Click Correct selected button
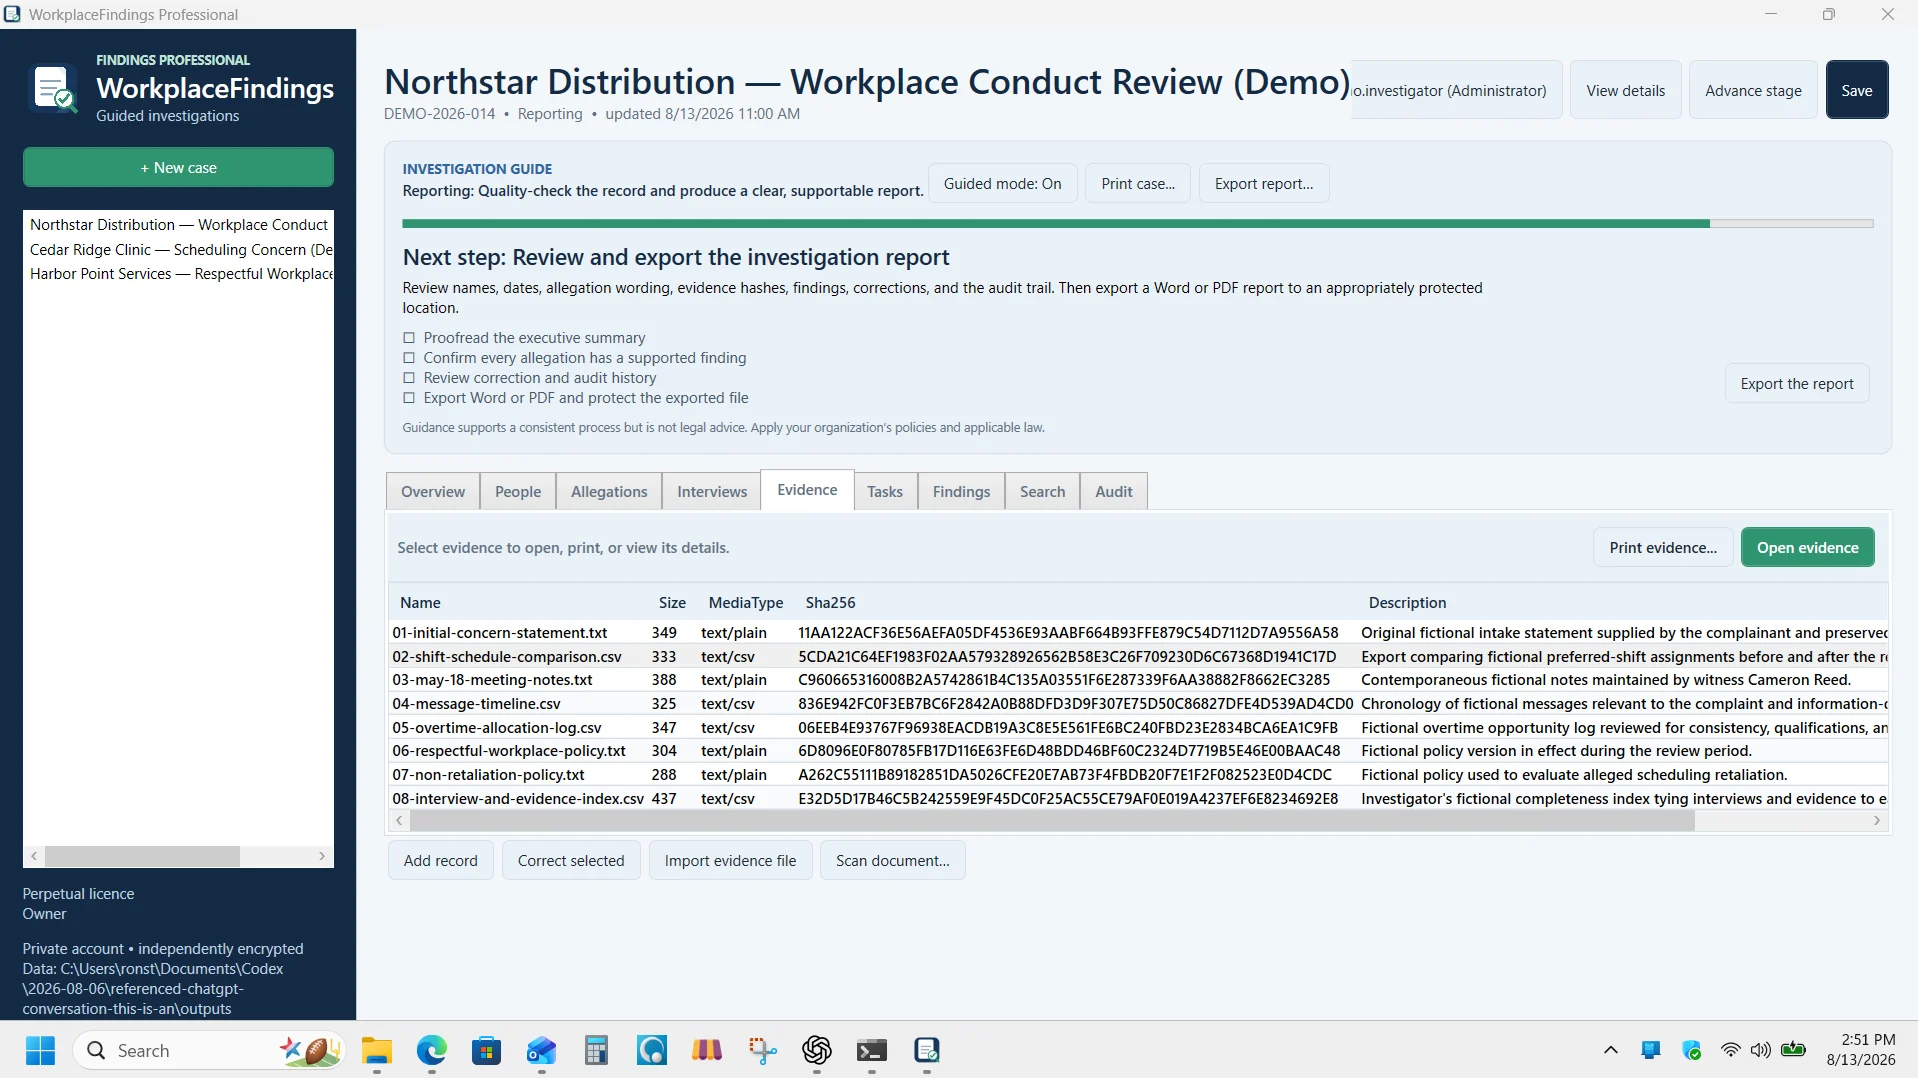The image size is (1918, 1078). coord(570,860)
